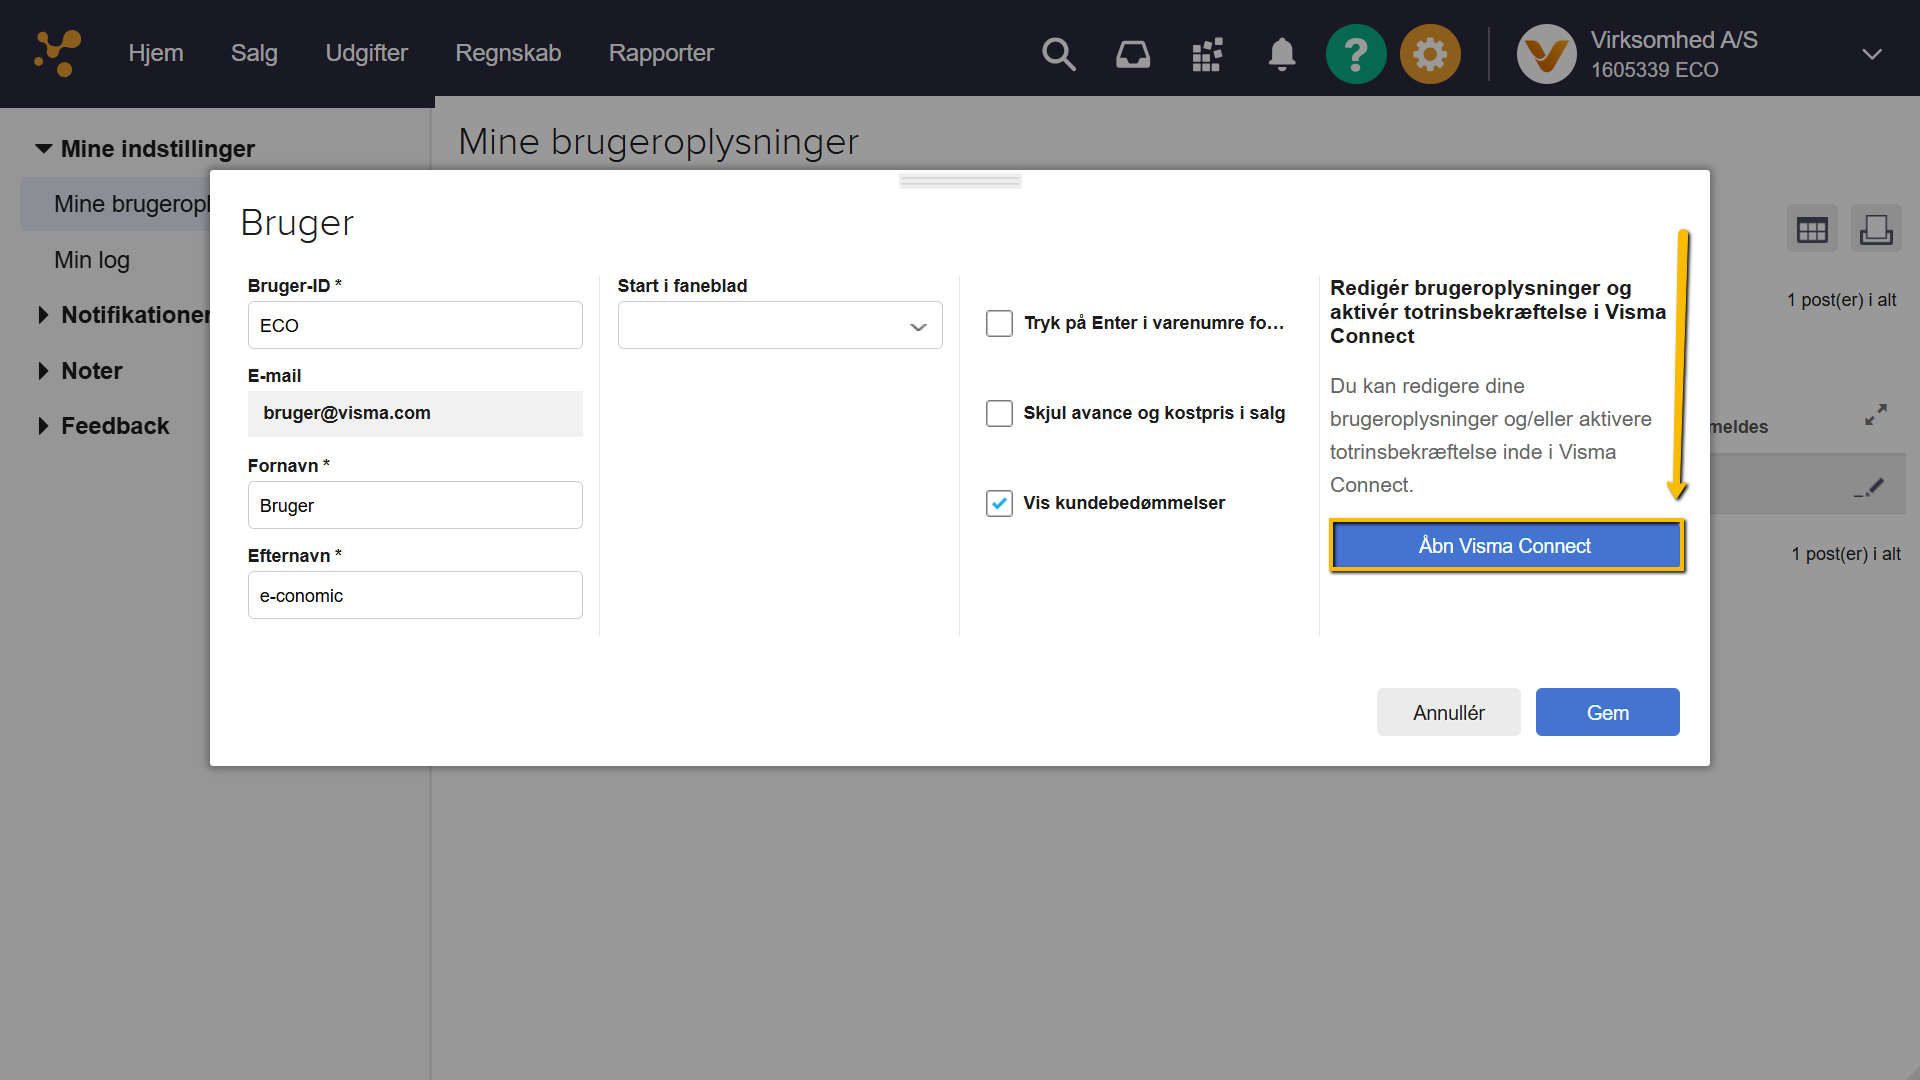Open the Regnskab menu
Image resolution: width=1920 pixels, height=1080 pixels.
coord(508,53)
